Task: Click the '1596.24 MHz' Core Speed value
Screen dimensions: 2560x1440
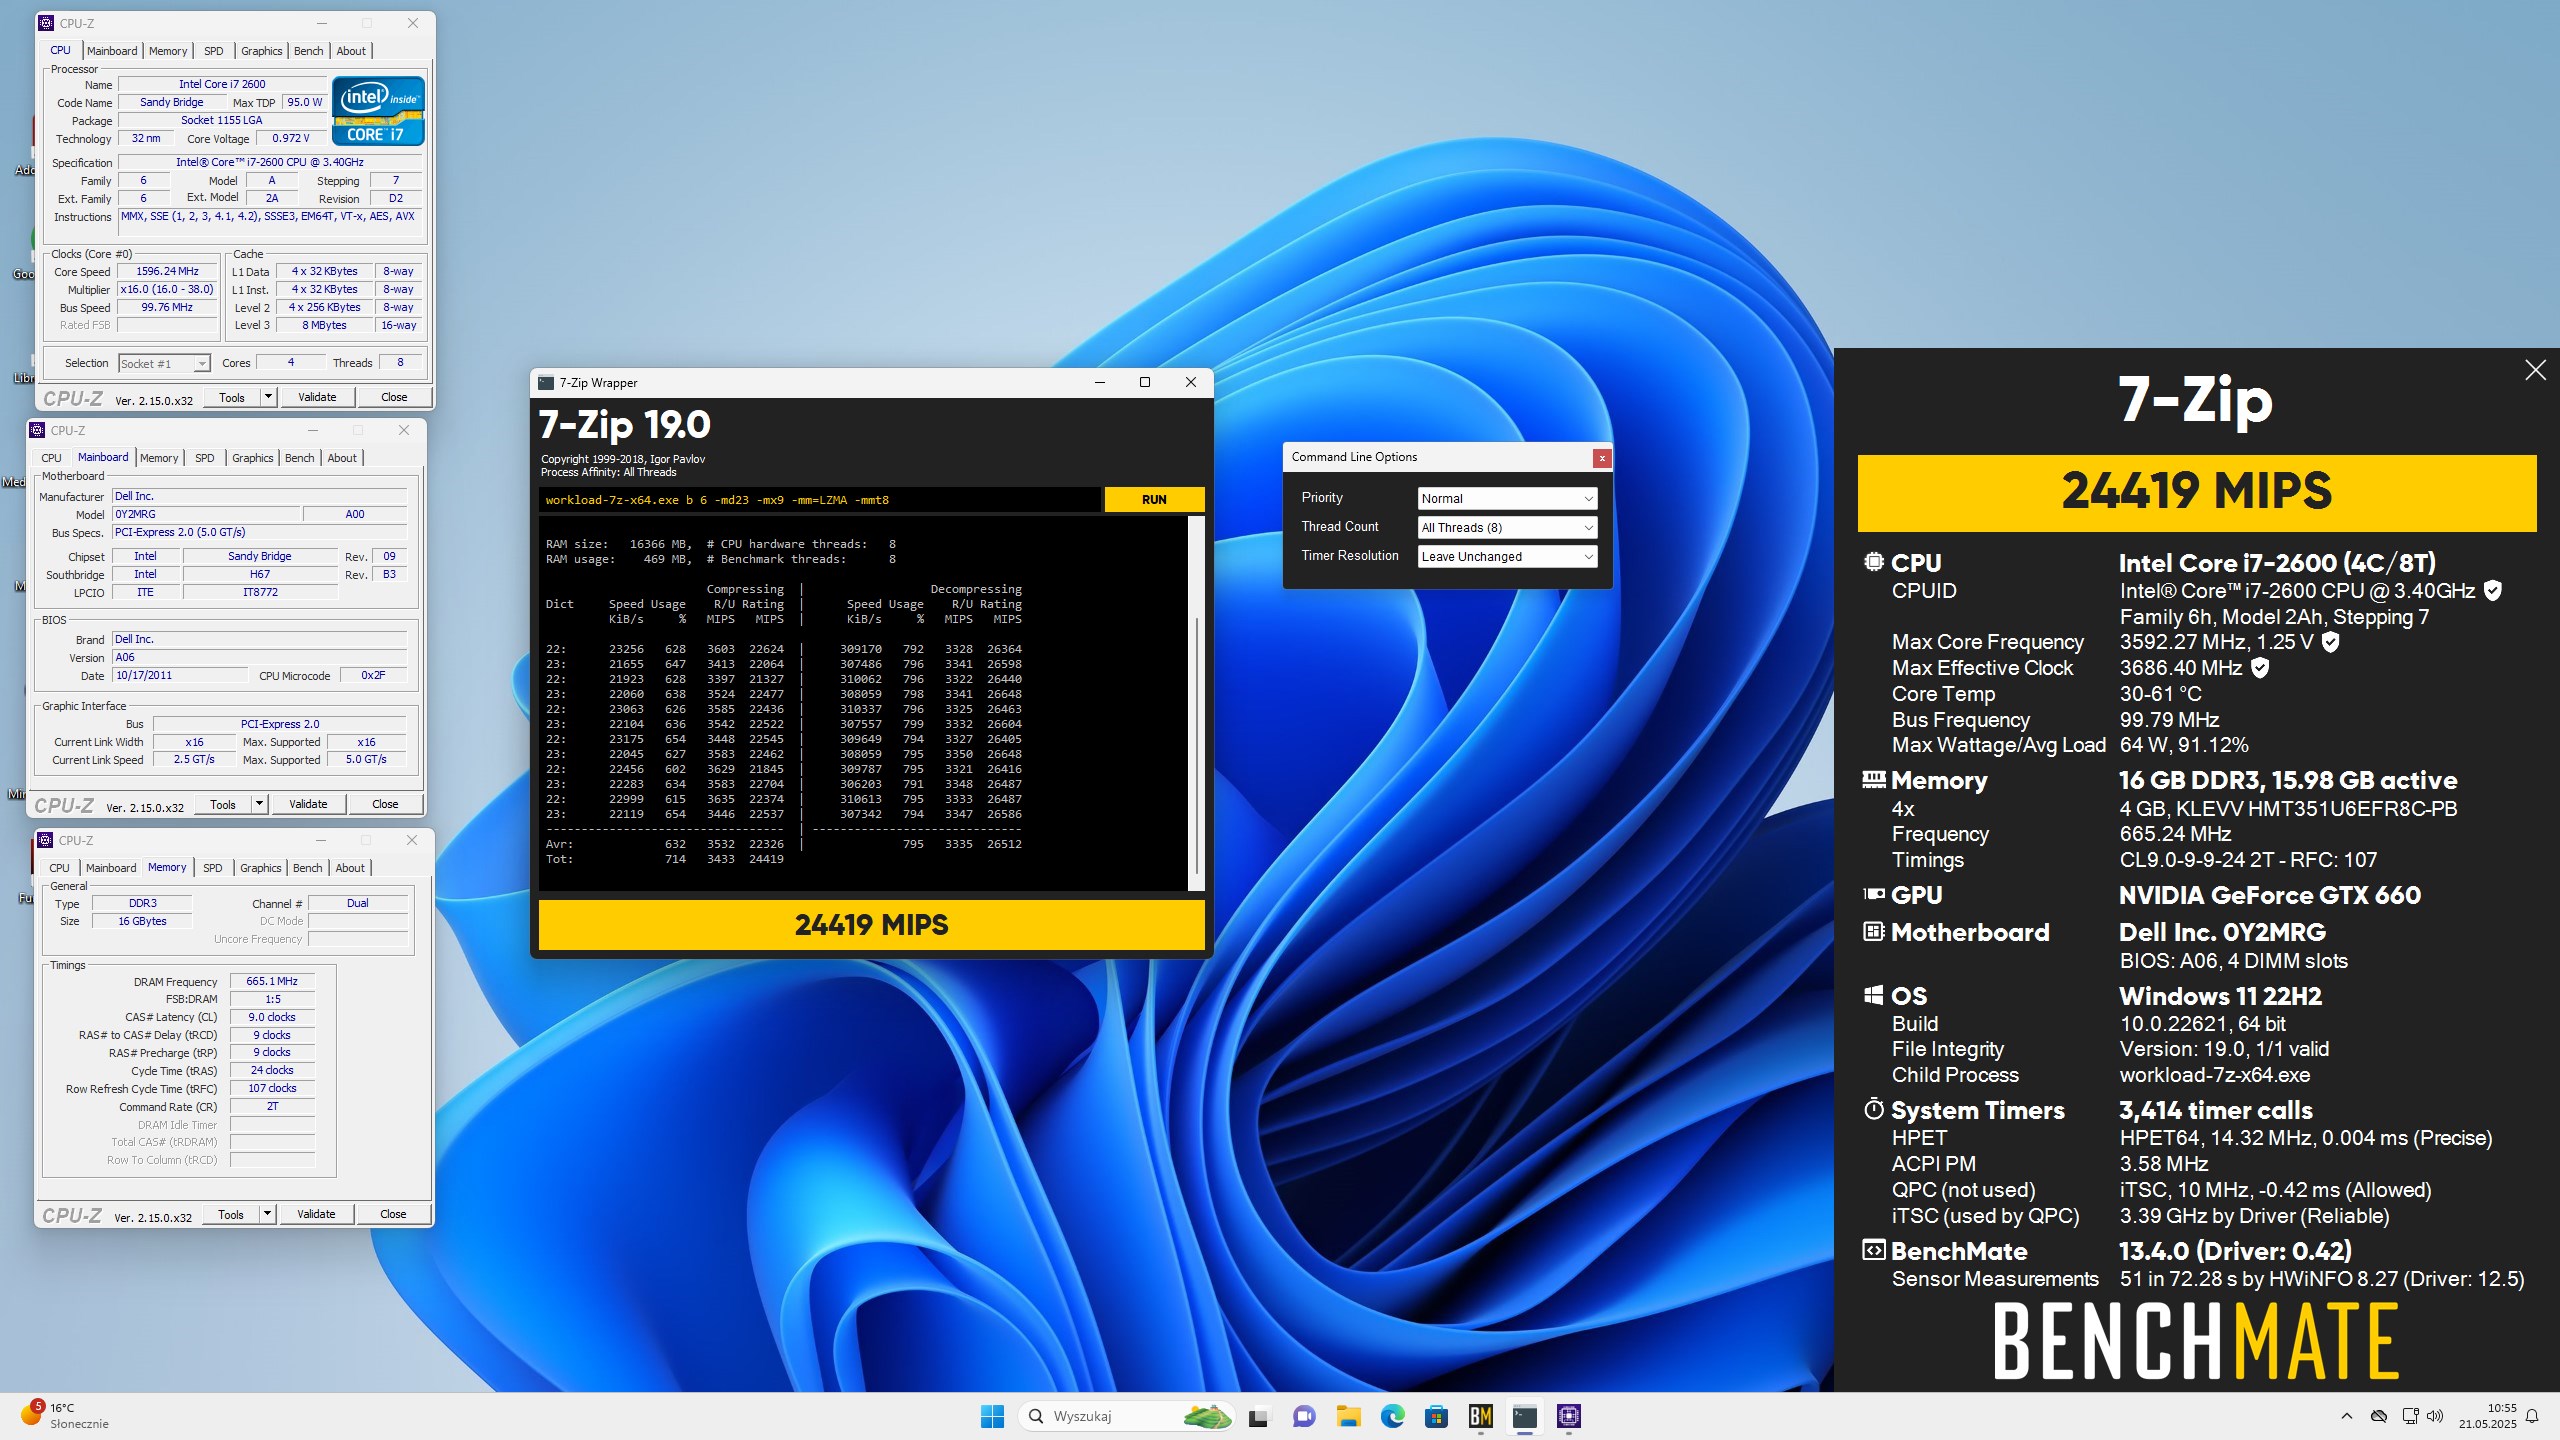Action: 167,271
